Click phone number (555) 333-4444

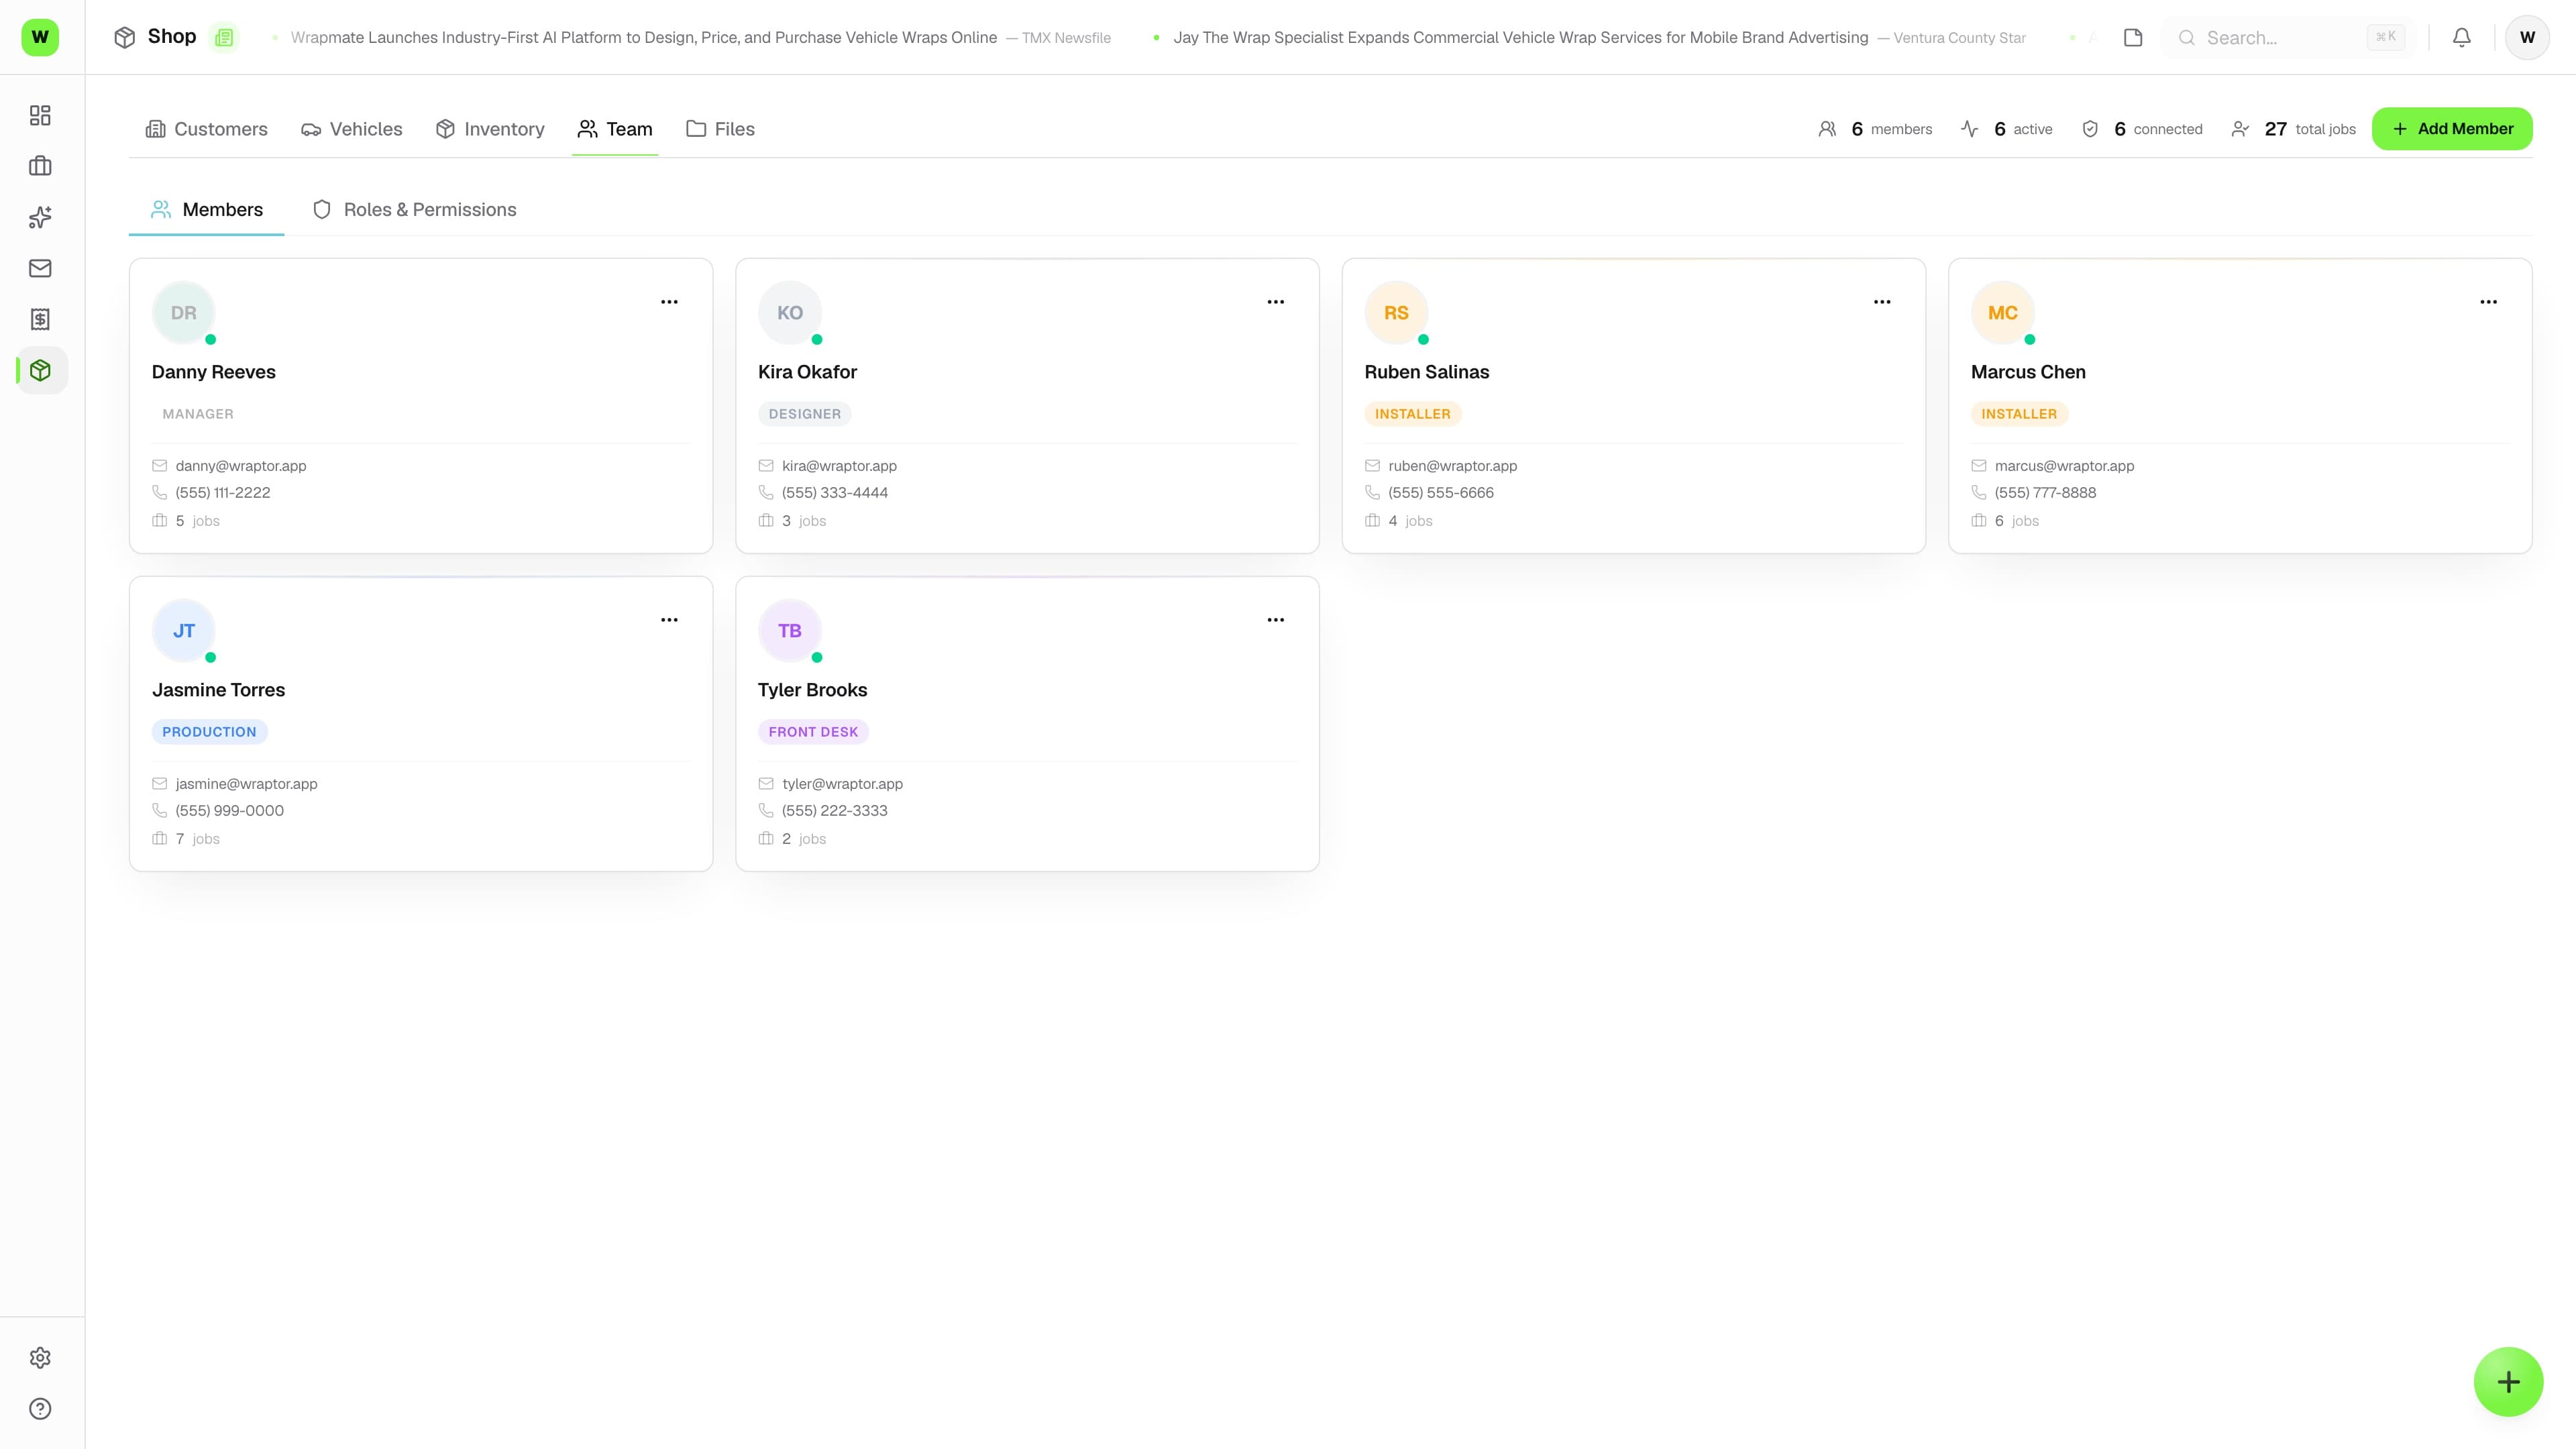tap(835, 493)
